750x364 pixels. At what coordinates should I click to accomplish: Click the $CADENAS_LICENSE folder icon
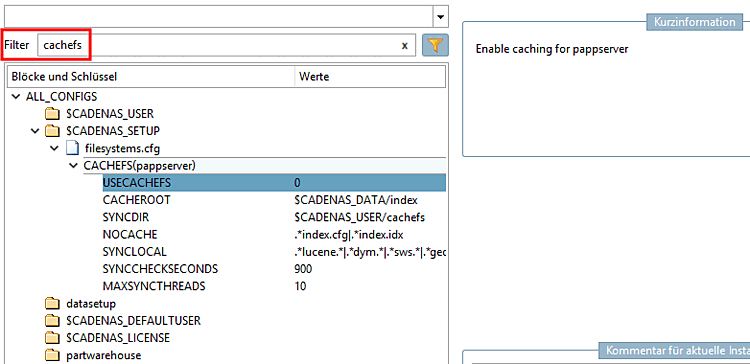pyautogui.click(x=52, y=338)
